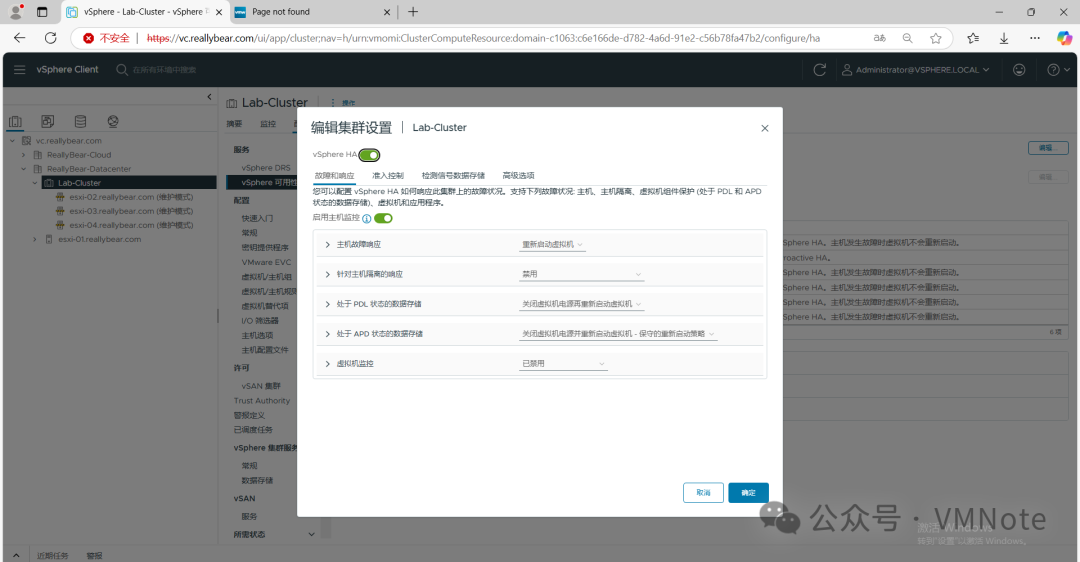The image size is (1080, 562).
Task: Switch to the 检测信号数据存储 tab
Action: (453, 176)
